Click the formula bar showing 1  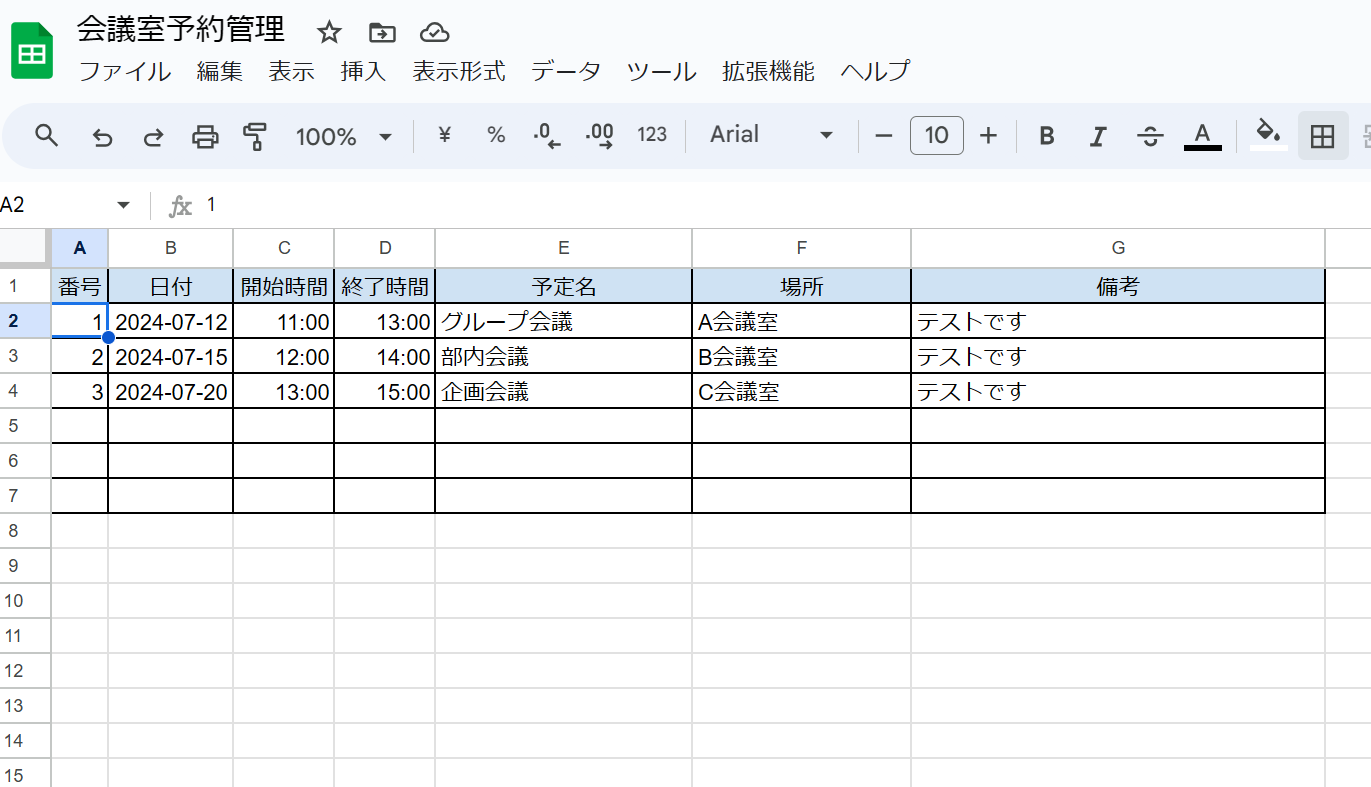pos(780,205)
